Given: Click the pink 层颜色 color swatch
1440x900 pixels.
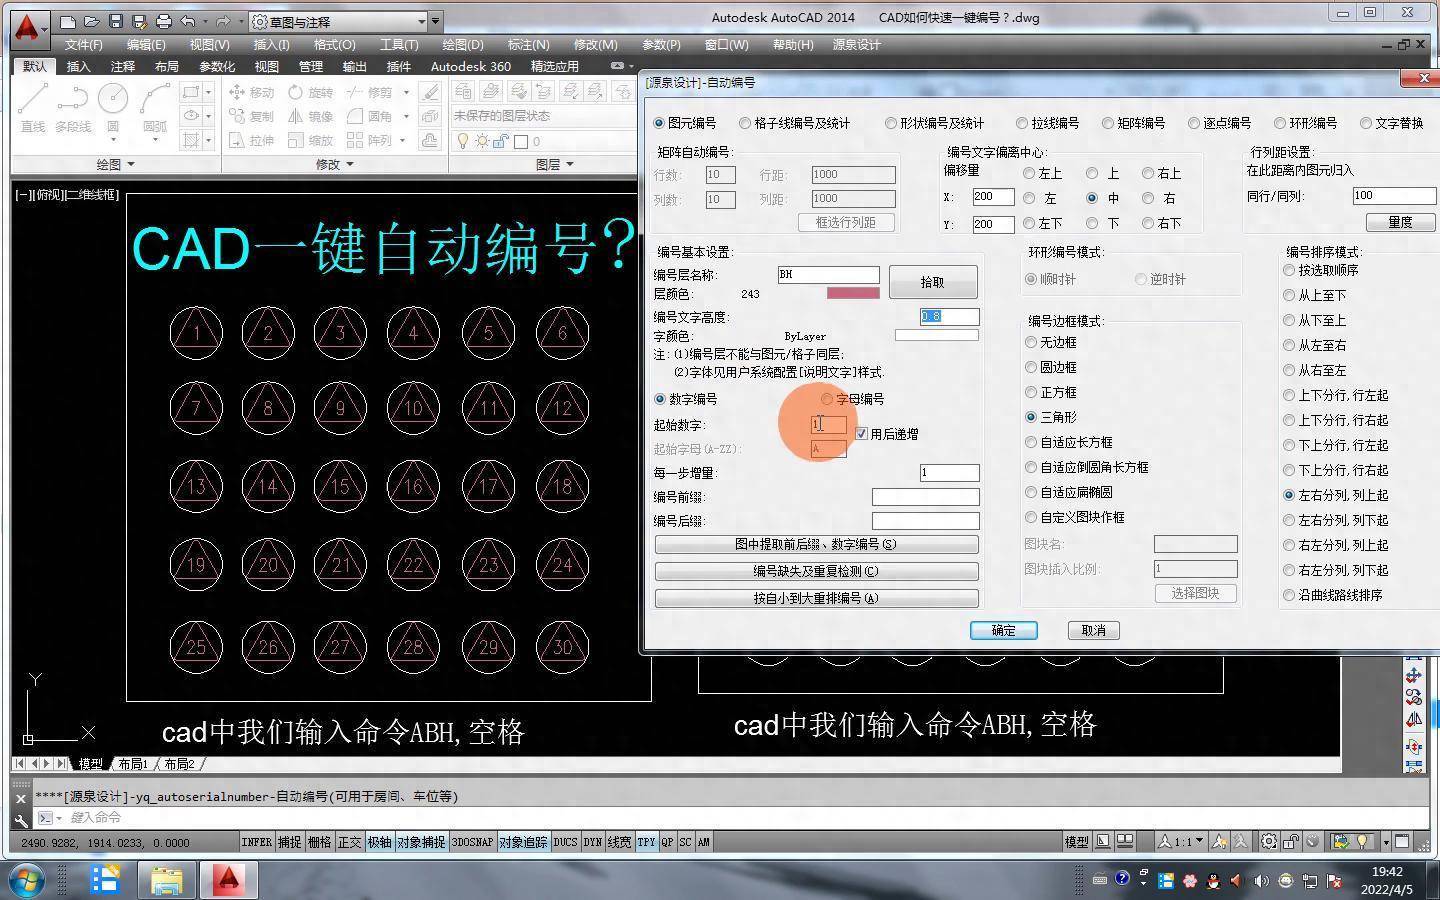Looking at the screenshot, I should coord(853,294).
